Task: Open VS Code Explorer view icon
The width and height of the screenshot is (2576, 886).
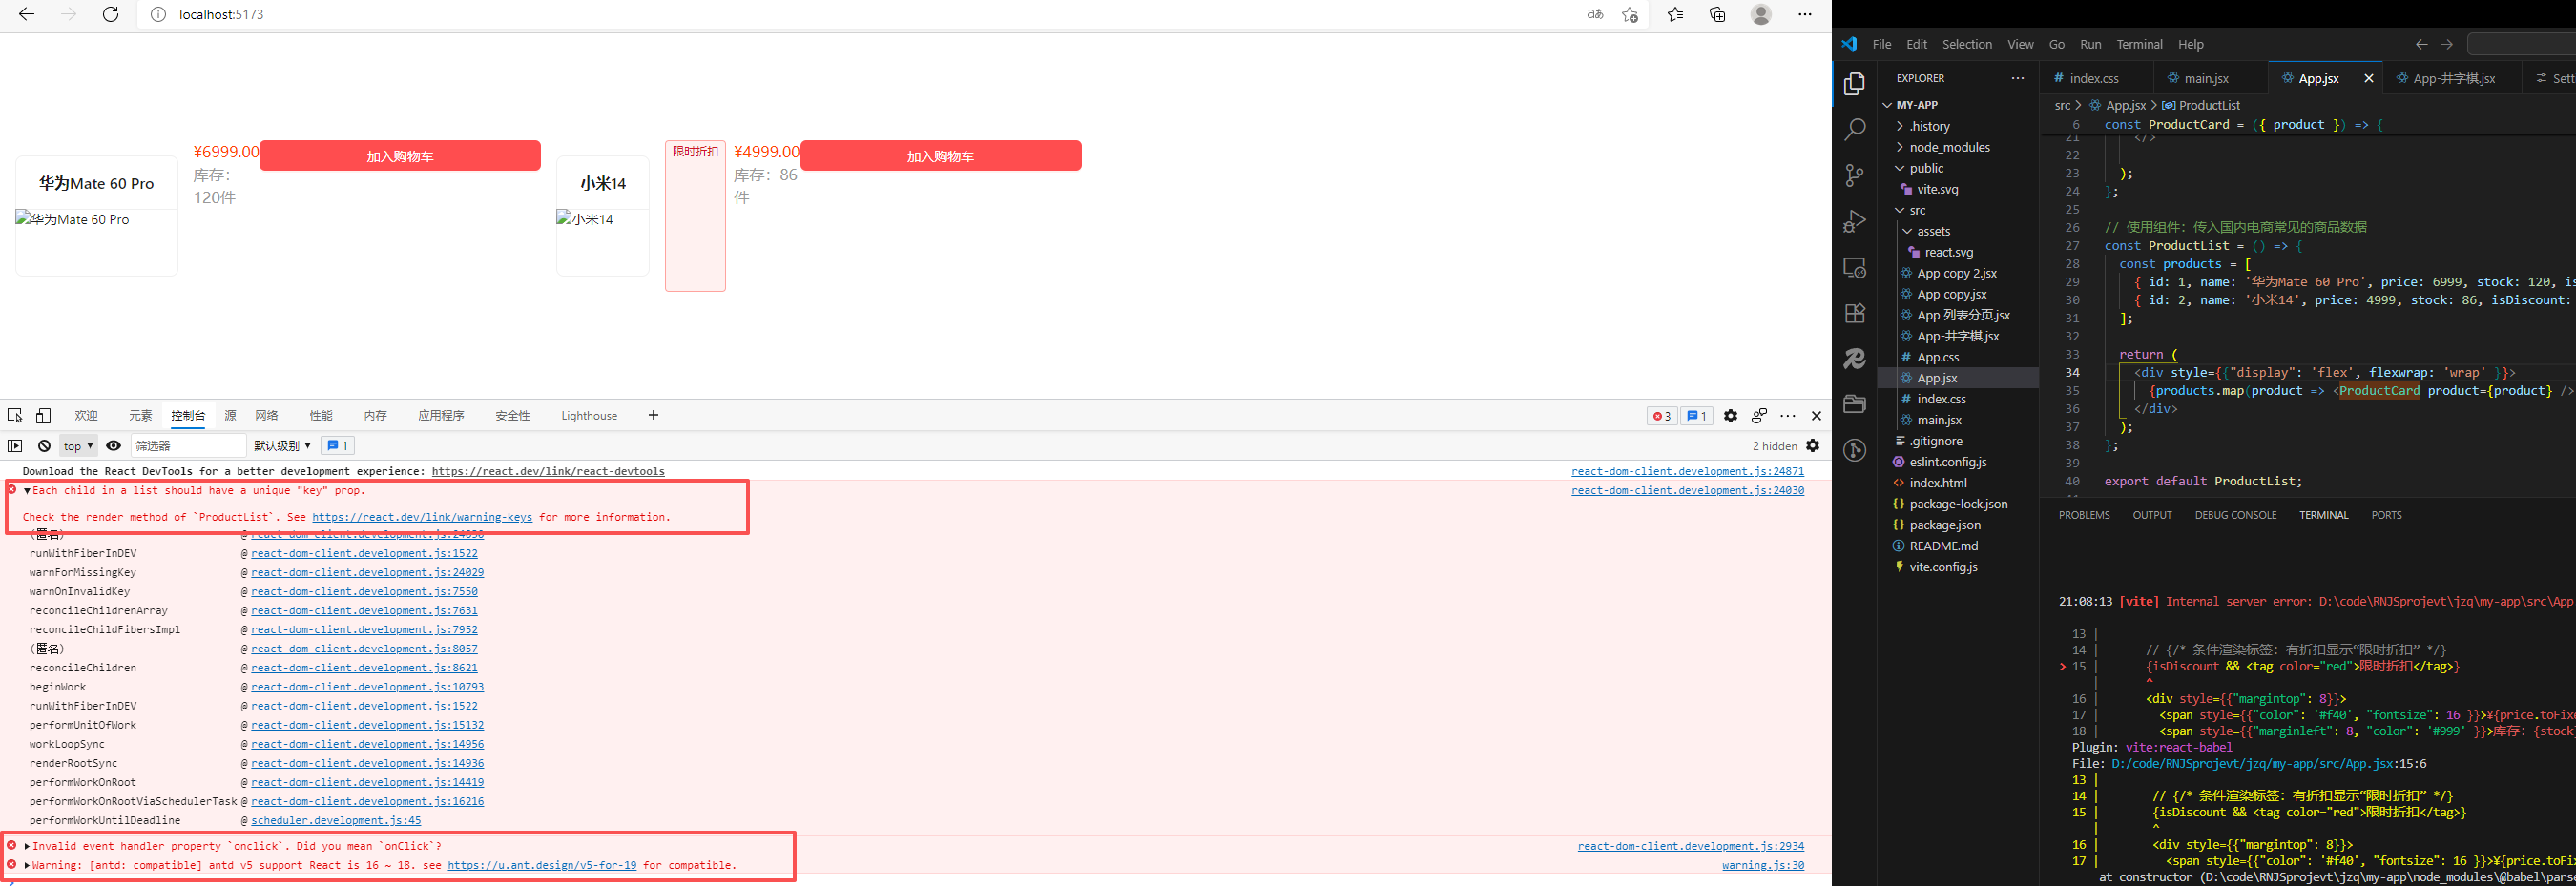Action: click(1854, 84)
